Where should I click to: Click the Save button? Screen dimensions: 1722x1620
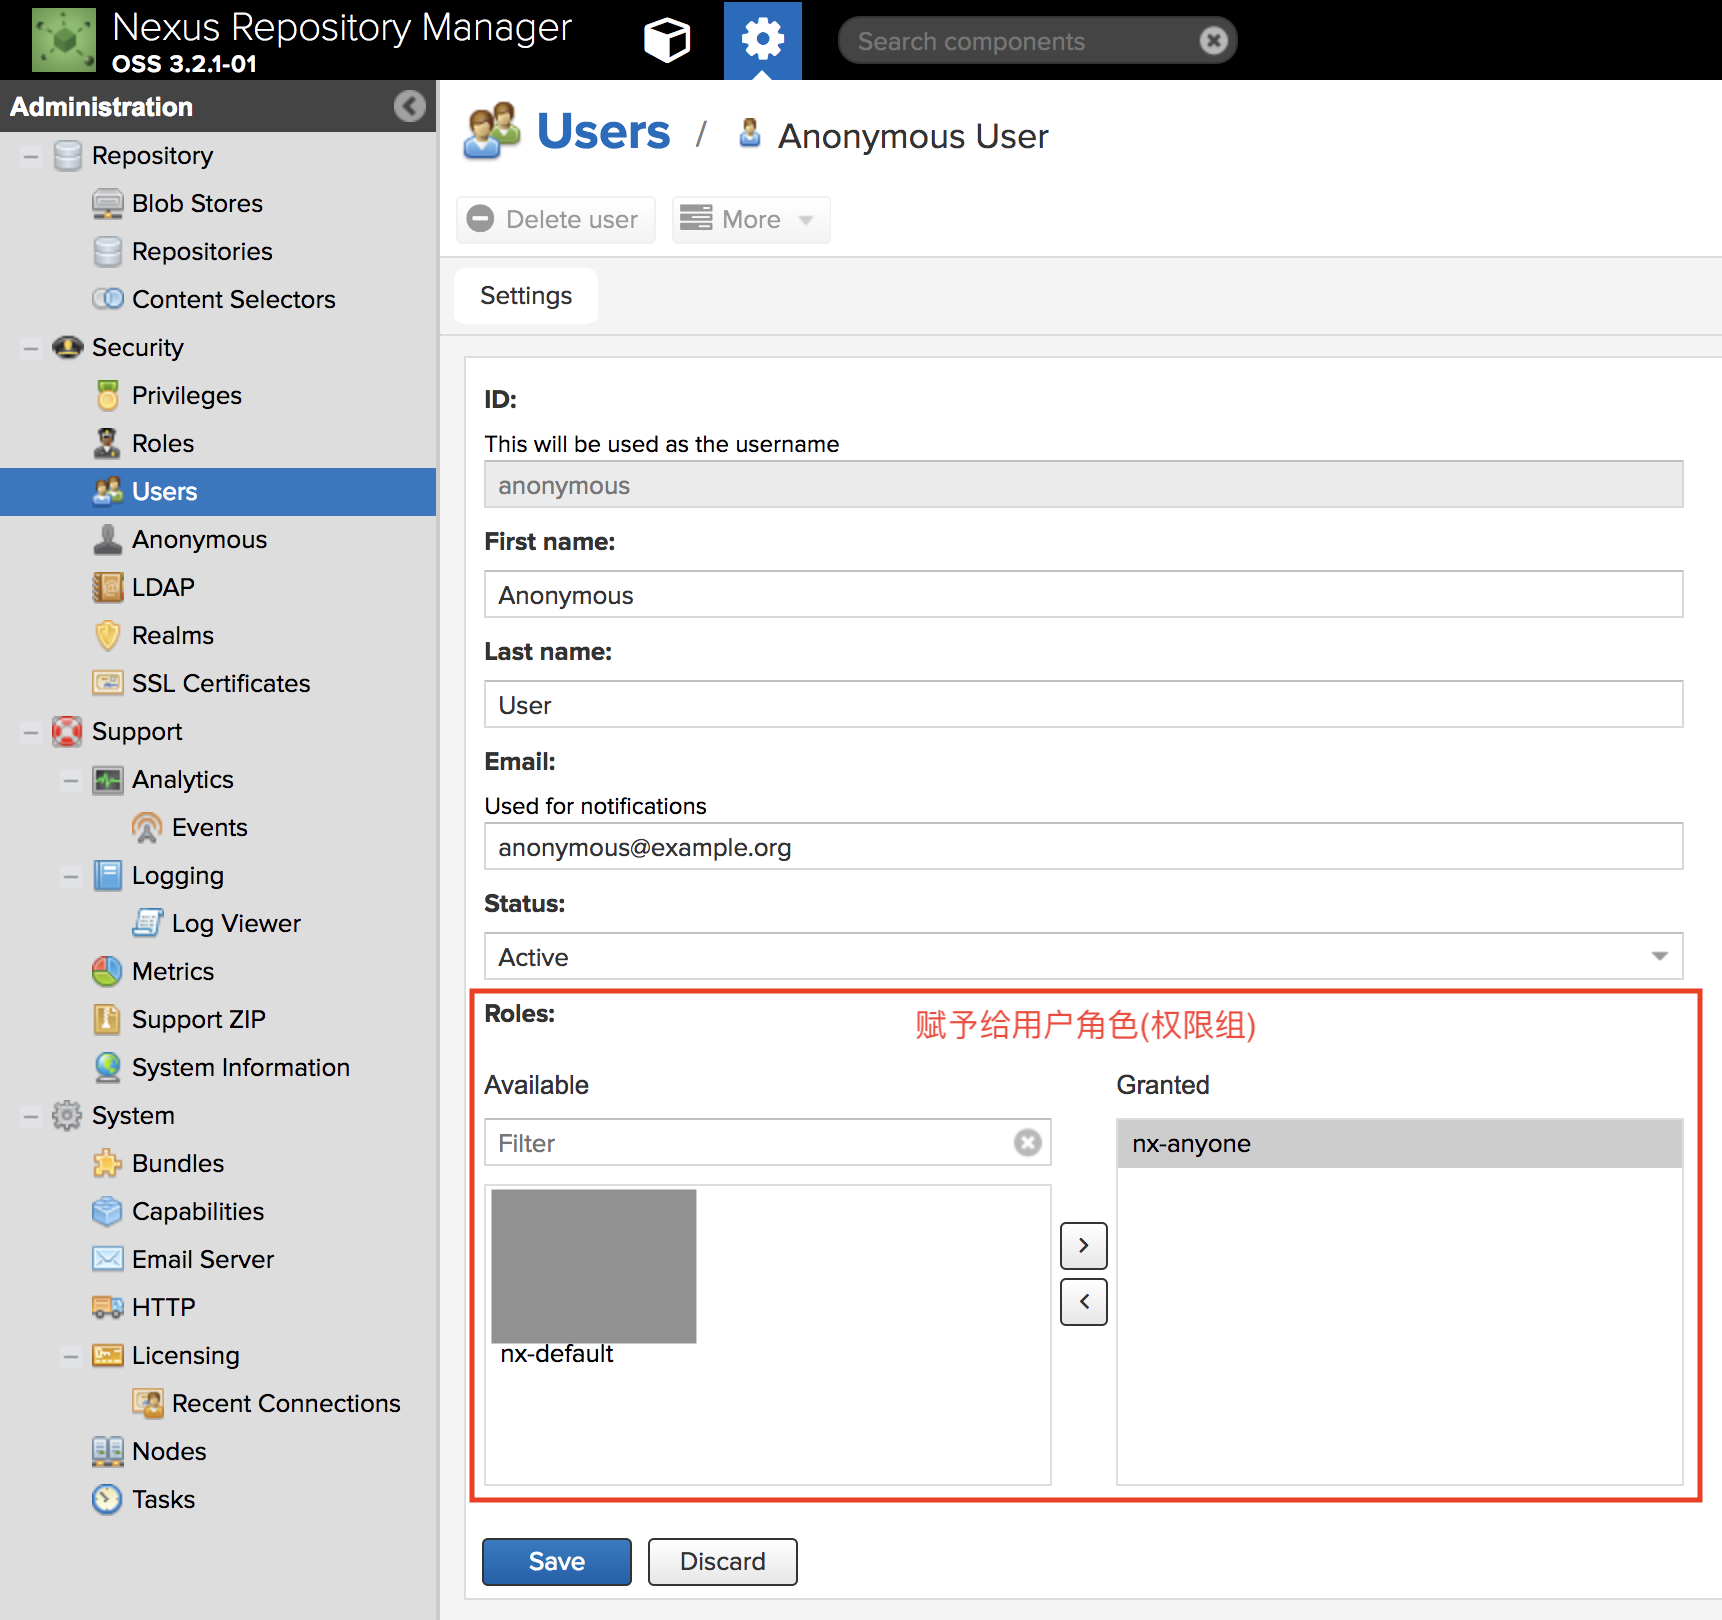coord(557,1562)
